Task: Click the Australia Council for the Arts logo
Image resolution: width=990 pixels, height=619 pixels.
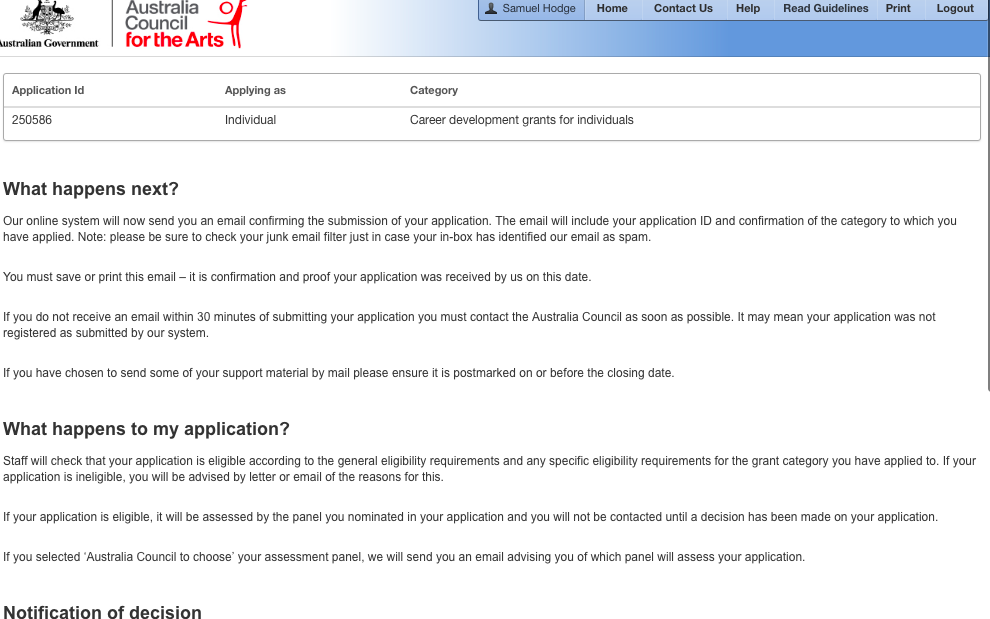Action: point(185,24)
